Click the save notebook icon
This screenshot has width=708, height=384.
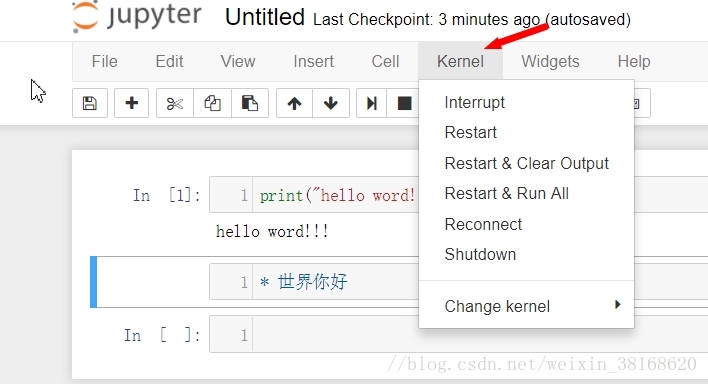90,103
